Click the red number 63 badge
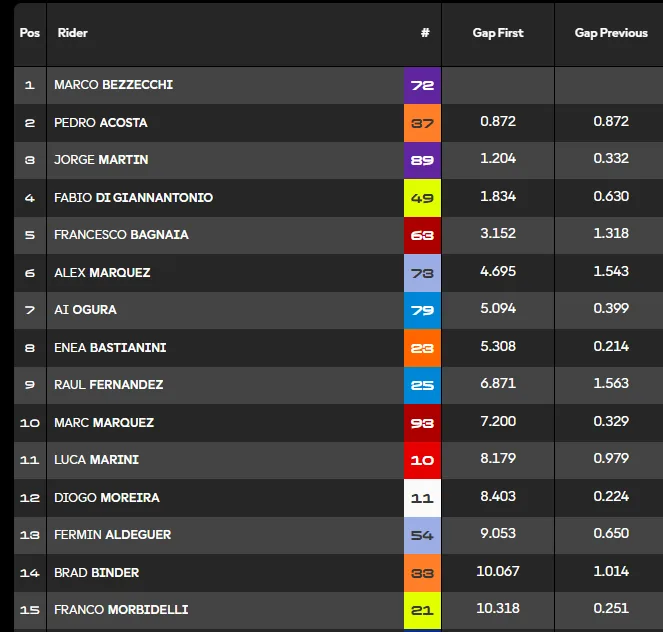This screenshot has width=663, height=632. click(x=422, y=235)
